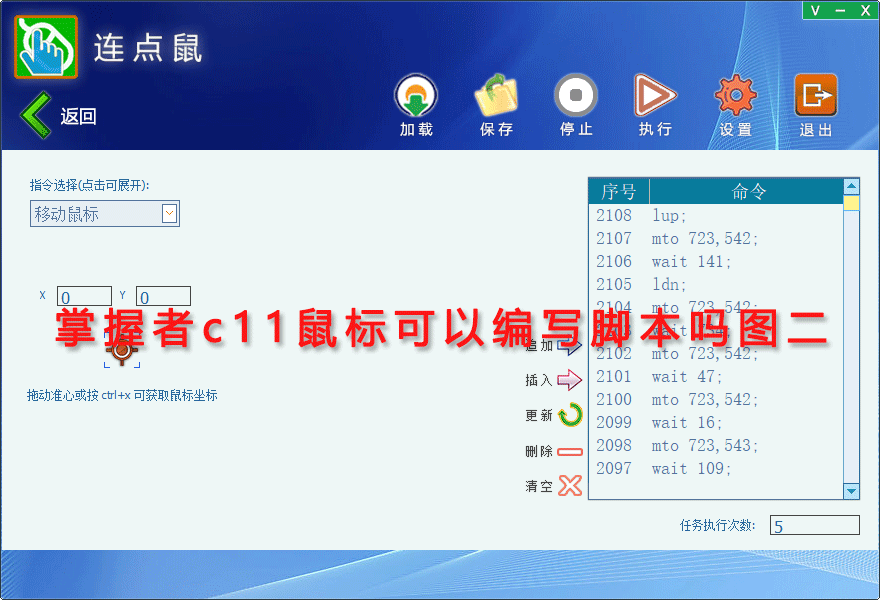Click the 返回 text label

click(79, 116)
